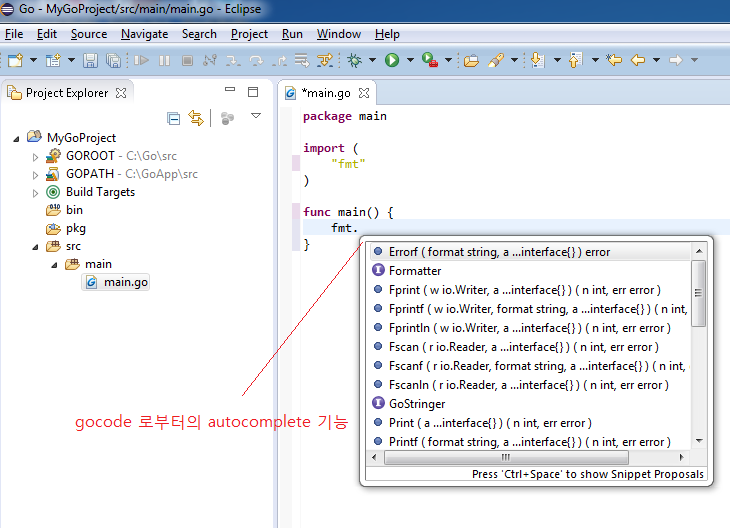Toggle Link with Editor in Project Explorer
Viewport: 730px width, 528px height.
196,118
